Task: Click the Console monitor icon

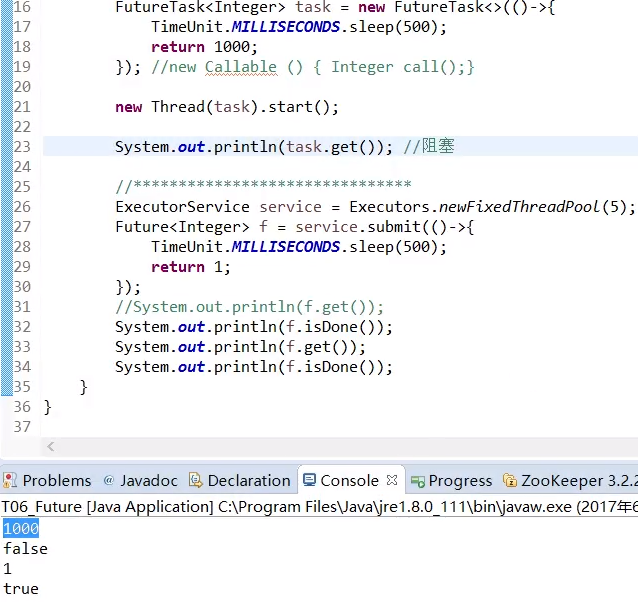Action: 310,480
